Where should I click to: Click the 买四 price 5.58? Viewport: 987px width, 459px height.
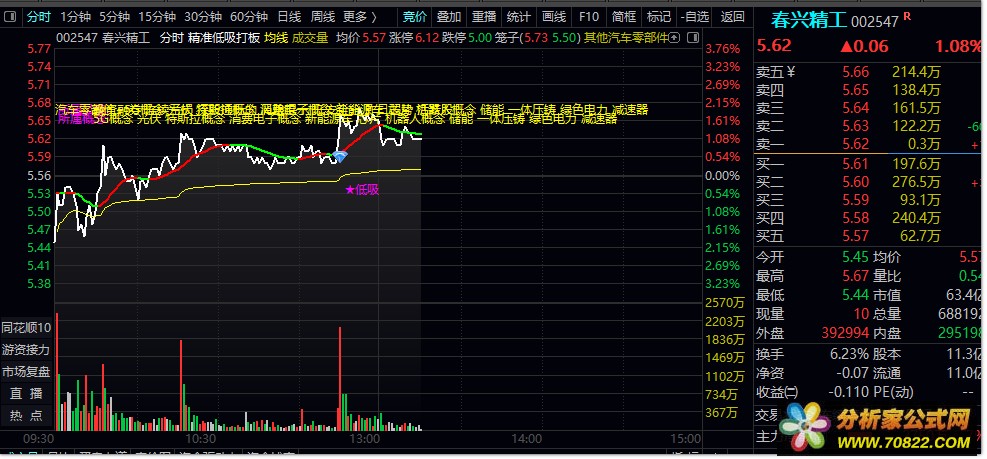[x=856, y=218]
